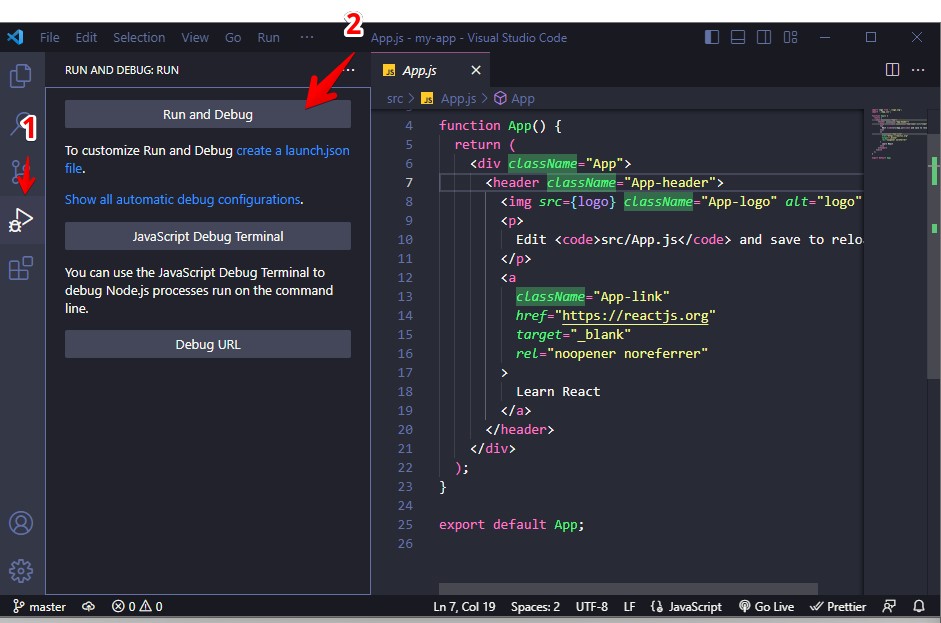Click line number 25 in gutter
This screenshot has width=941, height=623.
(x=405, y=525)
